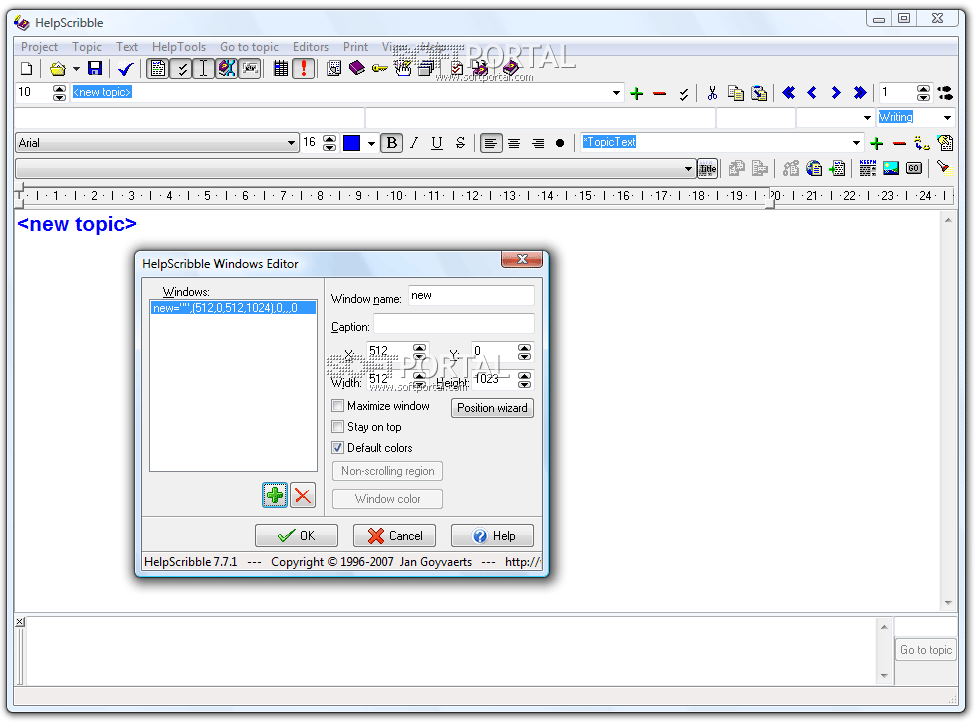This screenshot has height=725, width=978.
Task: Open the Writing status dropdown
Action: [x=947, y=117]
